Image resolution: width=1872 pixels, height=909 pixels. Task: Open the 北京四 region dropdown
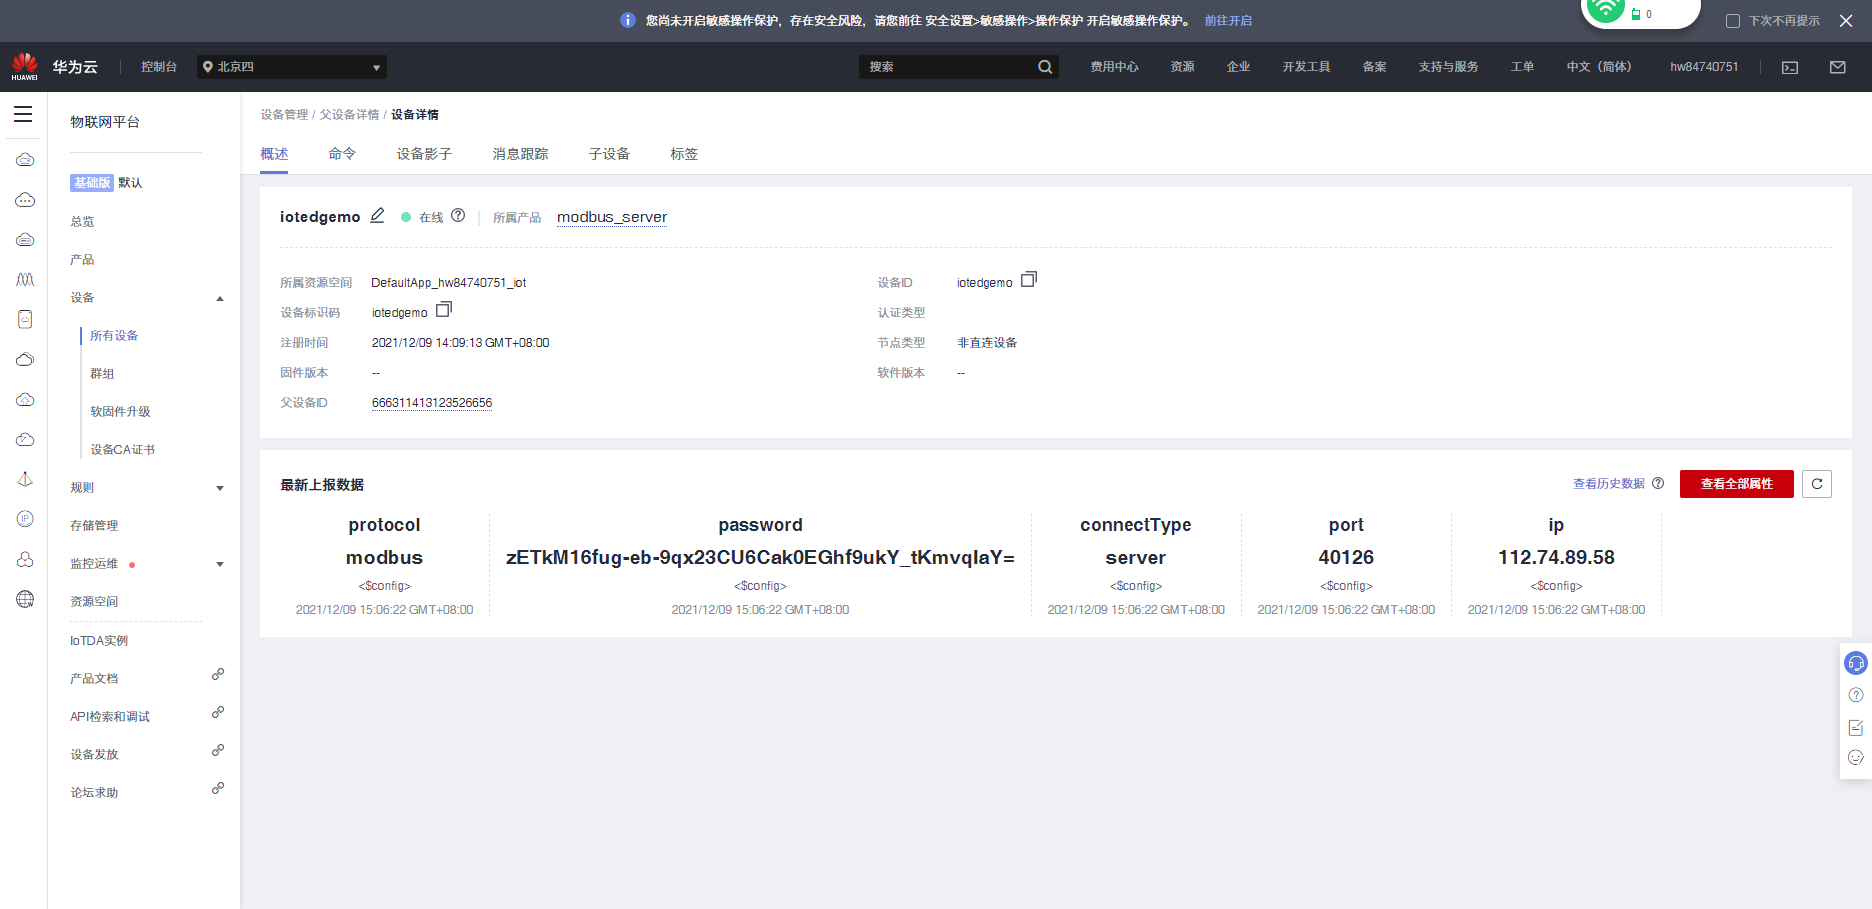pyautogui.click(x=292, y=67)
